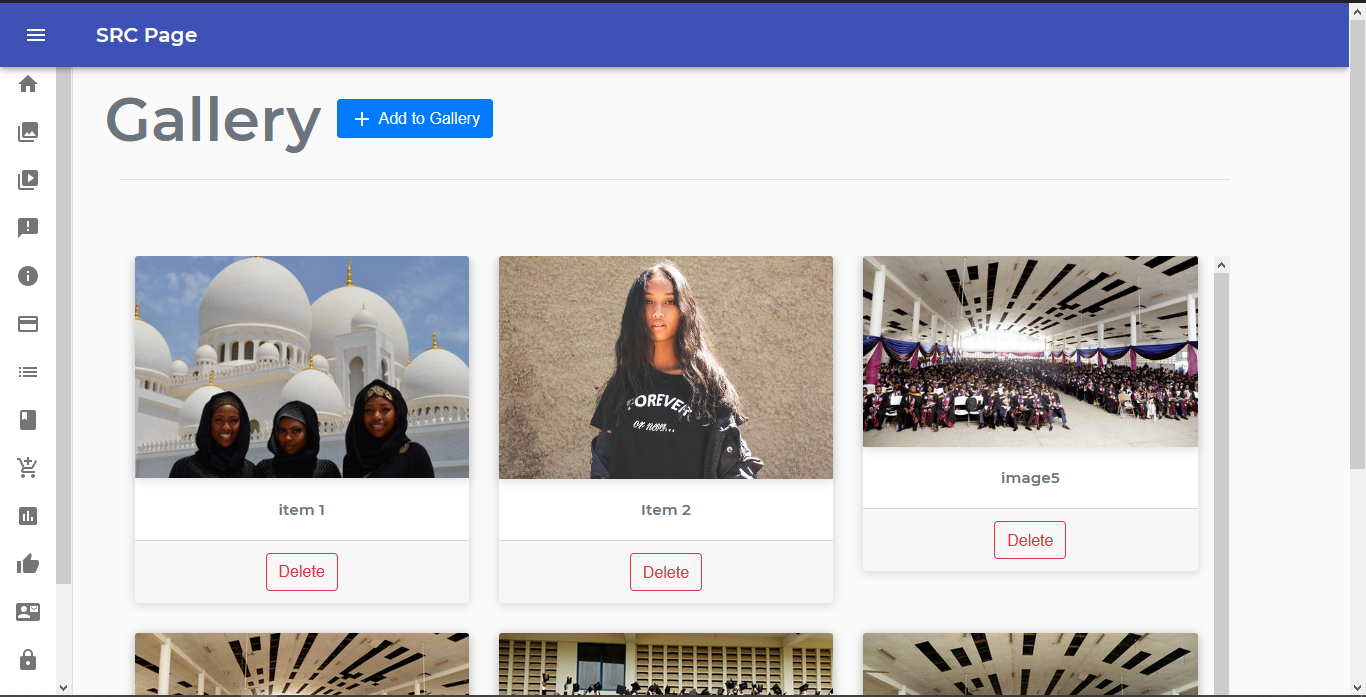The height and width of the screenshot is (697, 1366).
Task: Open the add-to-cart sidebar icon
Action: click(28, 468)
